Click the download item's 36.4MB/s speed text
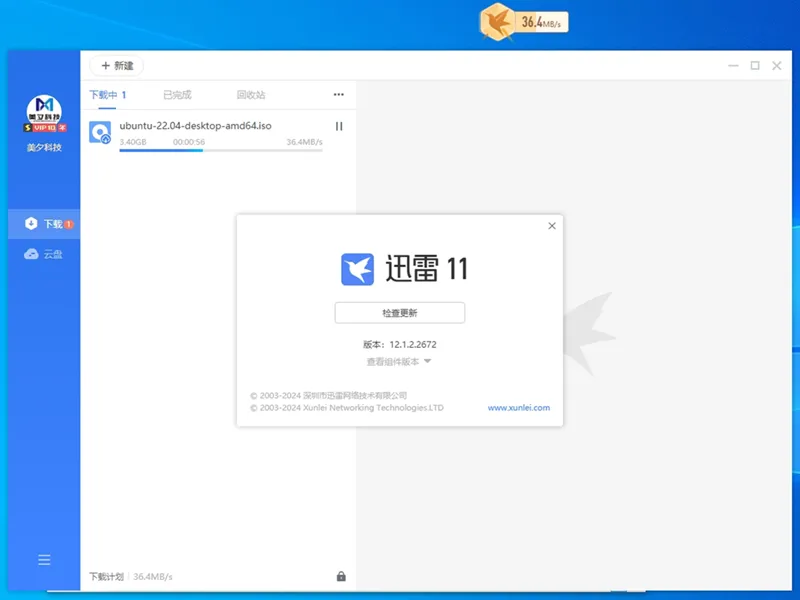The image size is (800, 600). click(305, 142)
